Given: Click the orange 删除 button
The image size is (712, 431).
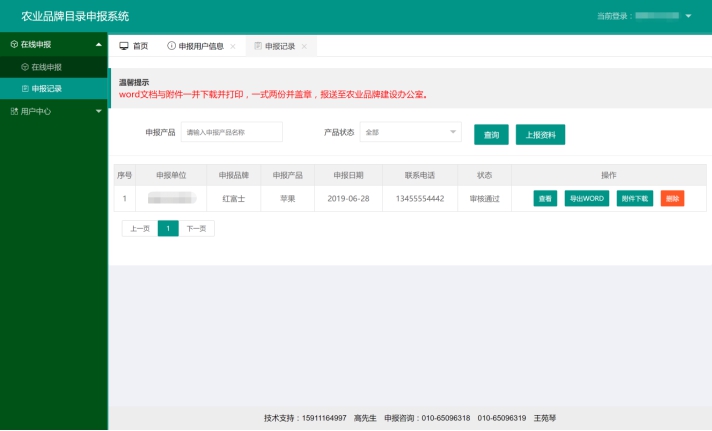Looking at the screenshot, I should pyautogui.click(x=672, y=198).
